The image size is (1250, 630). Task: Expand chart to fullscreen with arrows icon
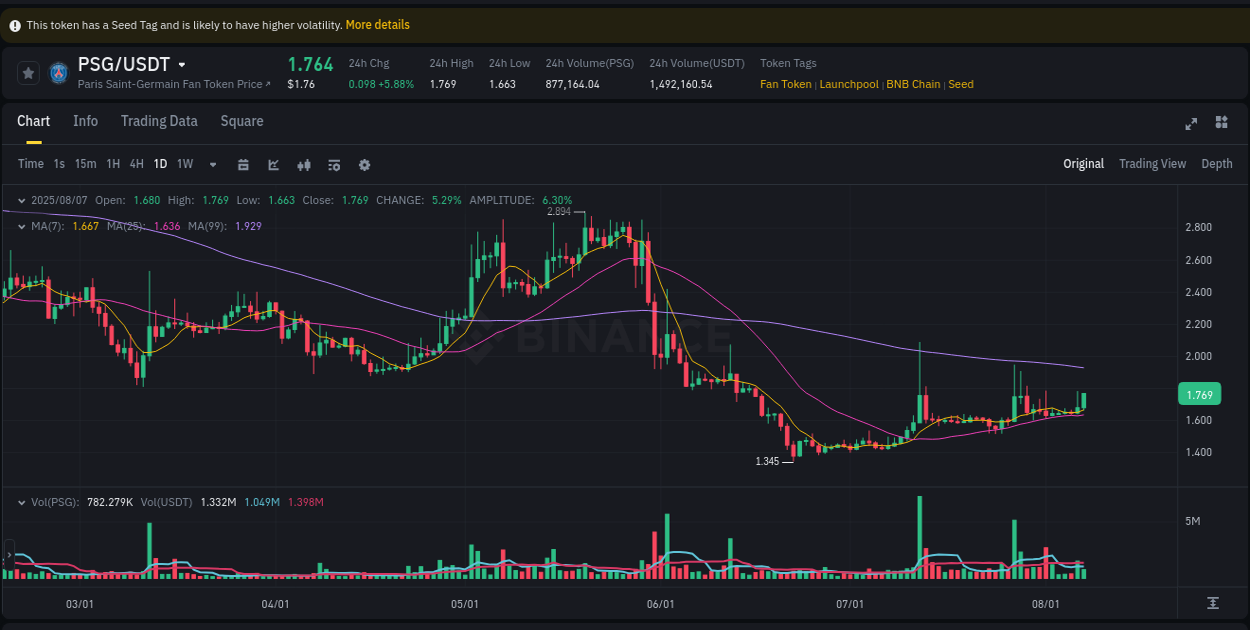pos(1191,123)
